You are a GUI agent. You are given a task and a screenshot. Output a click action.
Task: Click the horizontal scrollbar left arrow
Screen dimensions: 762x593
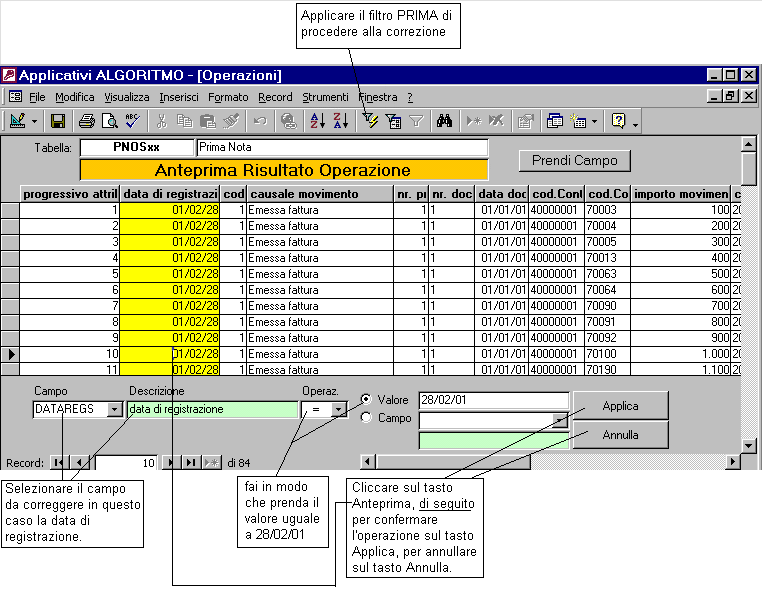pos(367,461)
